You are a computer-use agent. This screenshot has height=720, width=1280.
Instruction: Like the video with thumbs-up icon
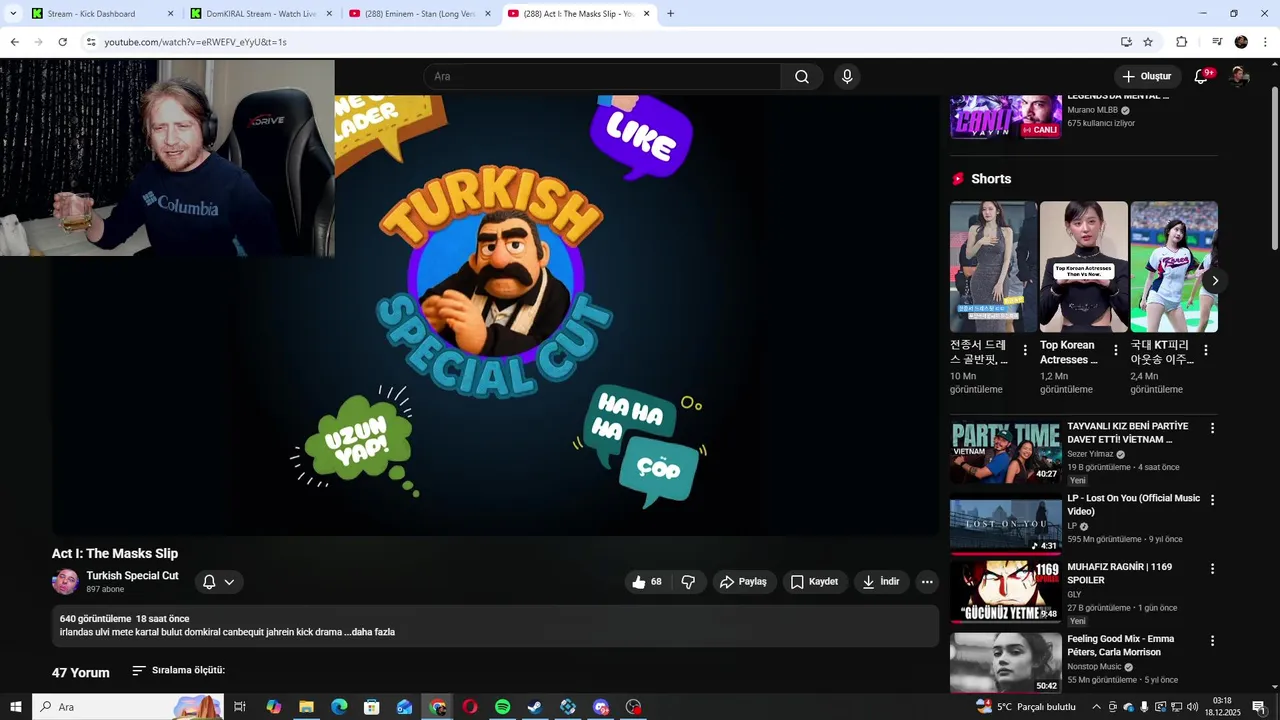647,582
